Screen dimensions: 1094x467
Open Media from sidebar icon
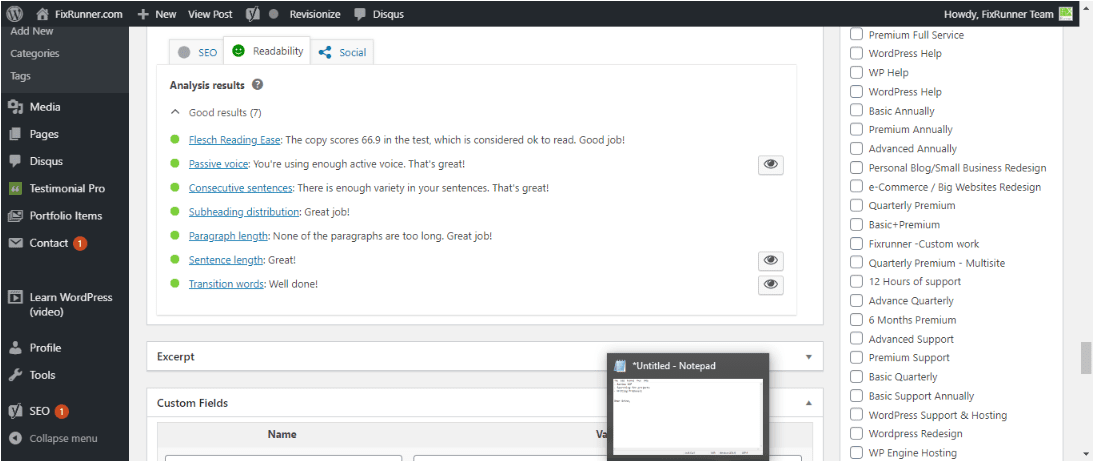(15, 107)
